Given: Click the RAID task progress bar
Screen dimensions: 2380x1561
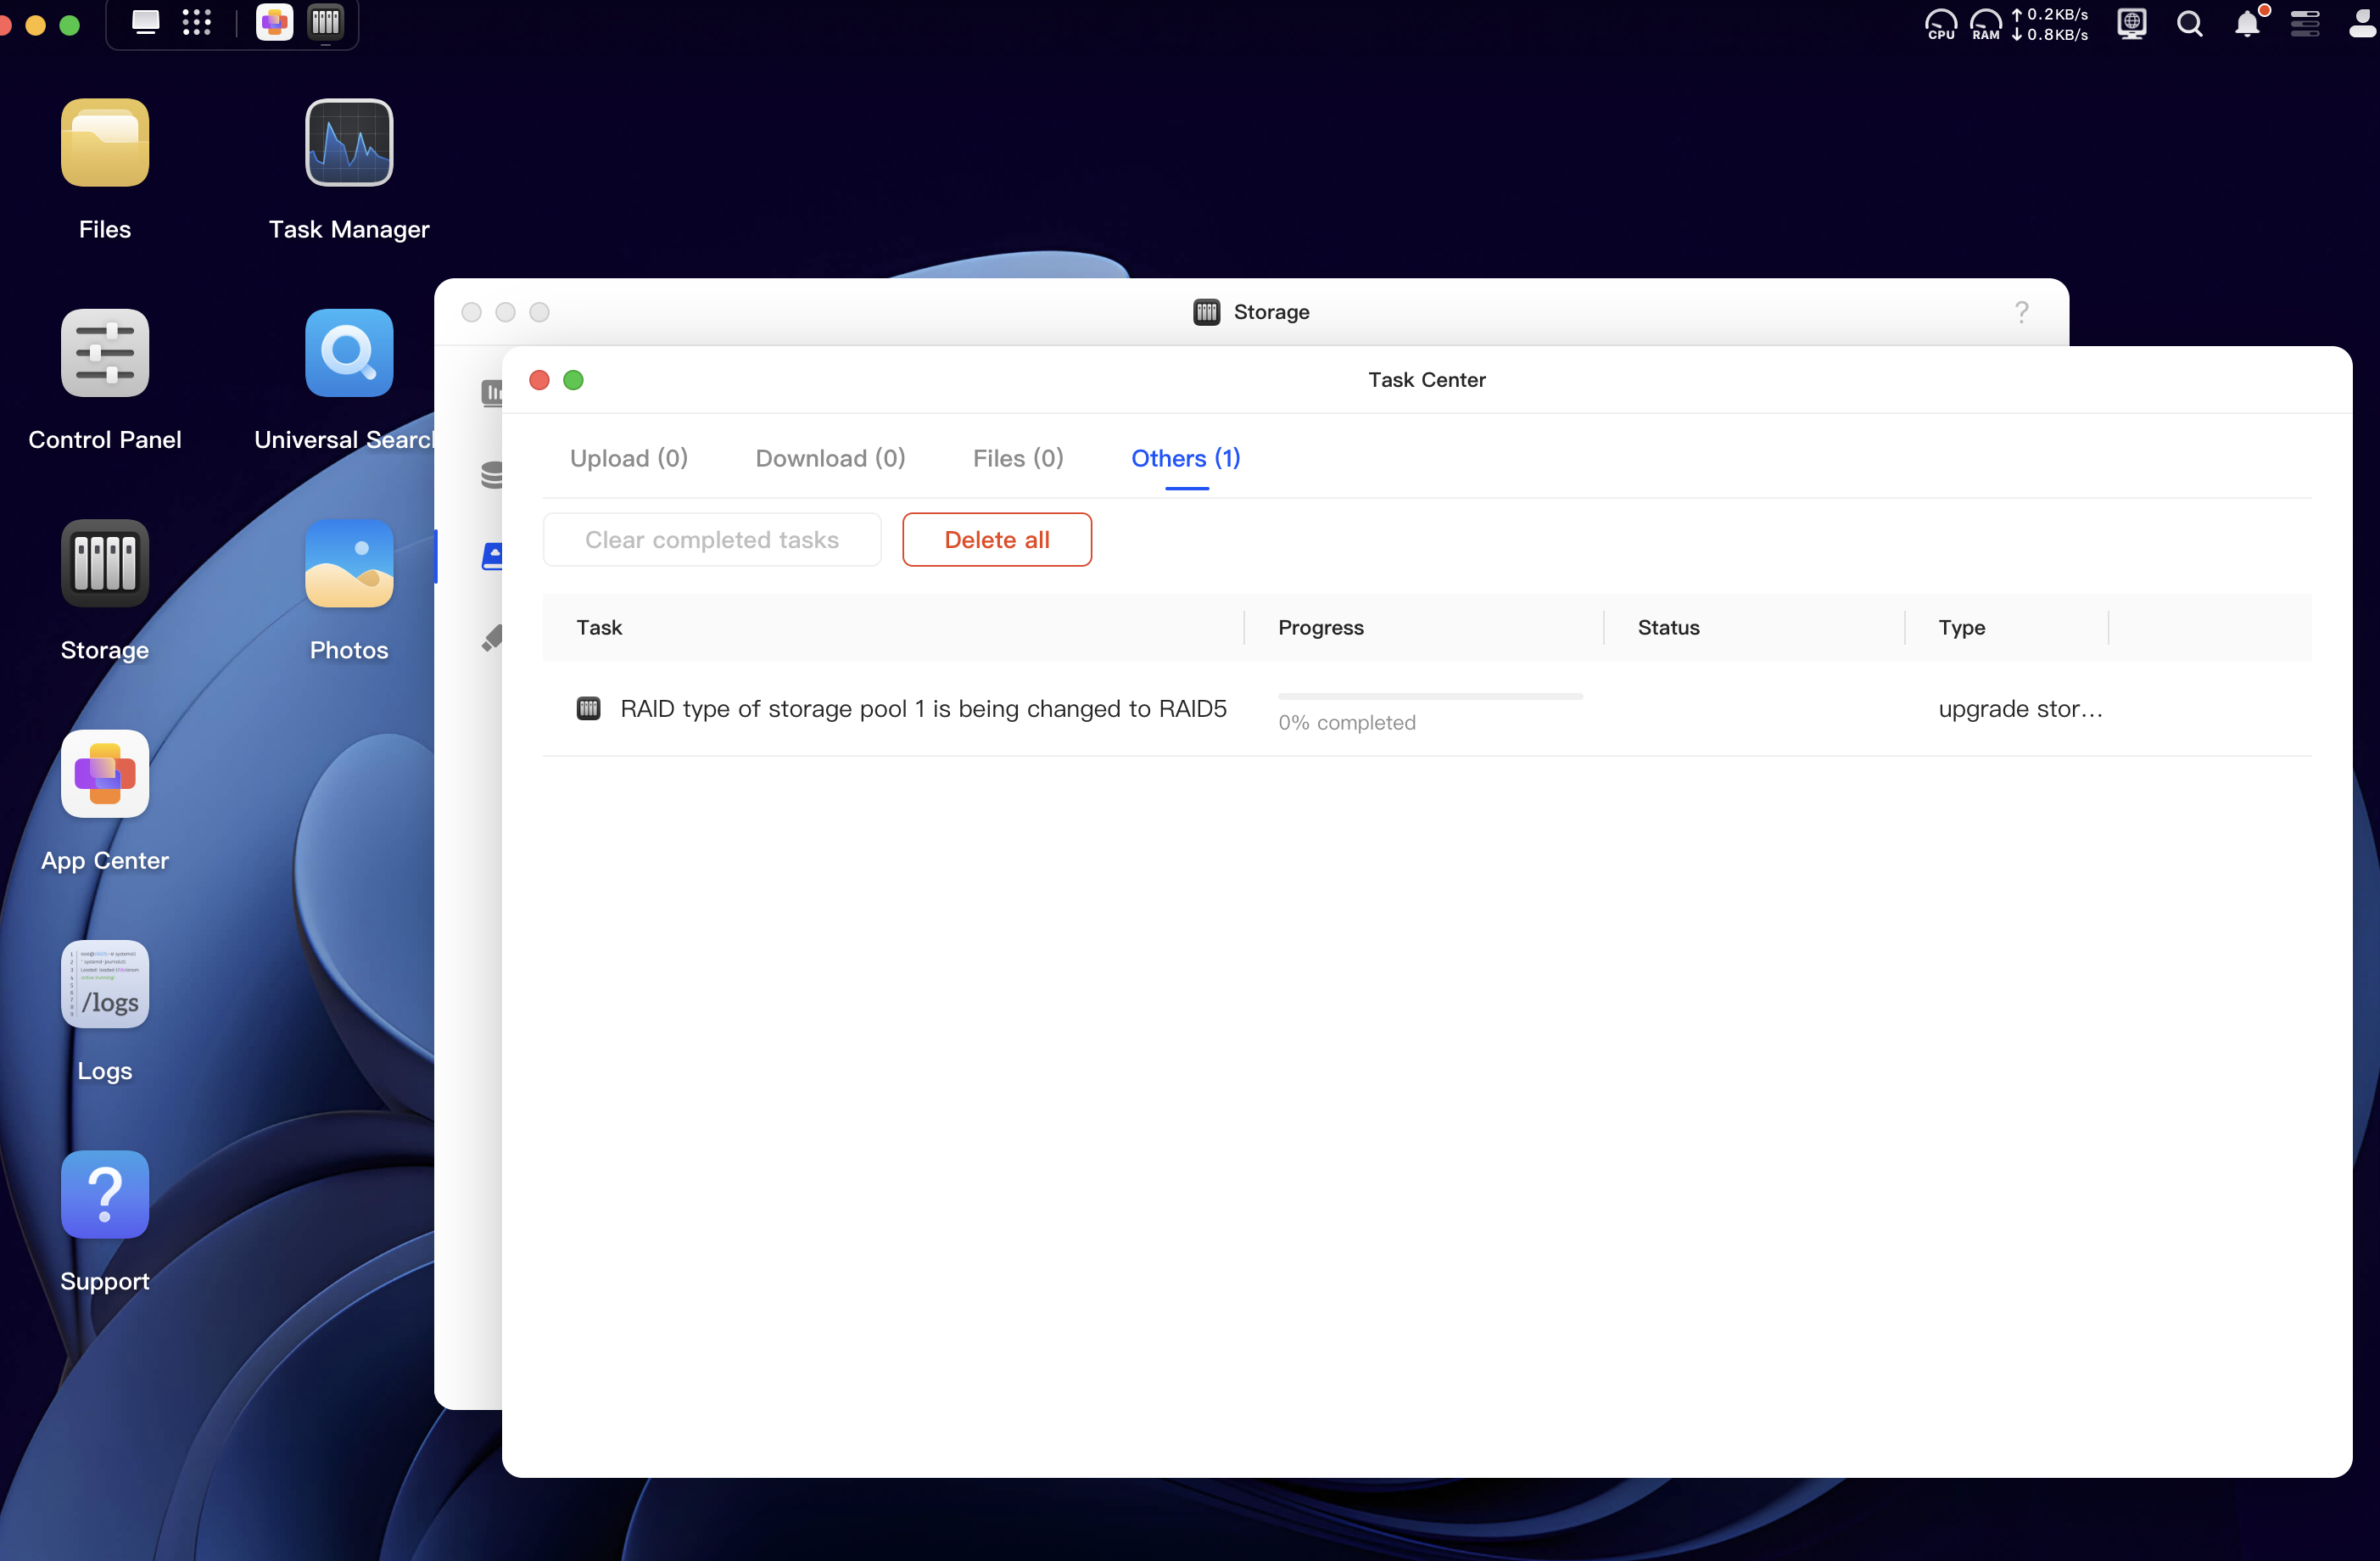Looking at the screenshot, I should (1430, 696).
